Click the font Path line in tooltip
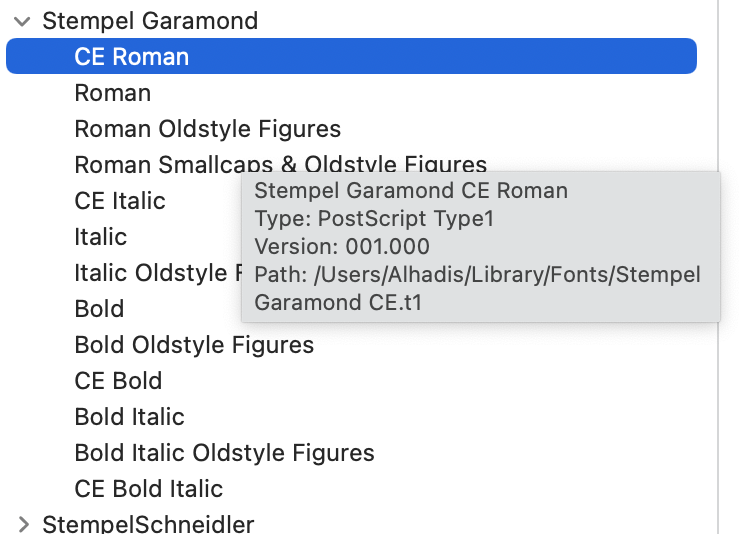This screenshot has width=748, height=534. (477, 288)
